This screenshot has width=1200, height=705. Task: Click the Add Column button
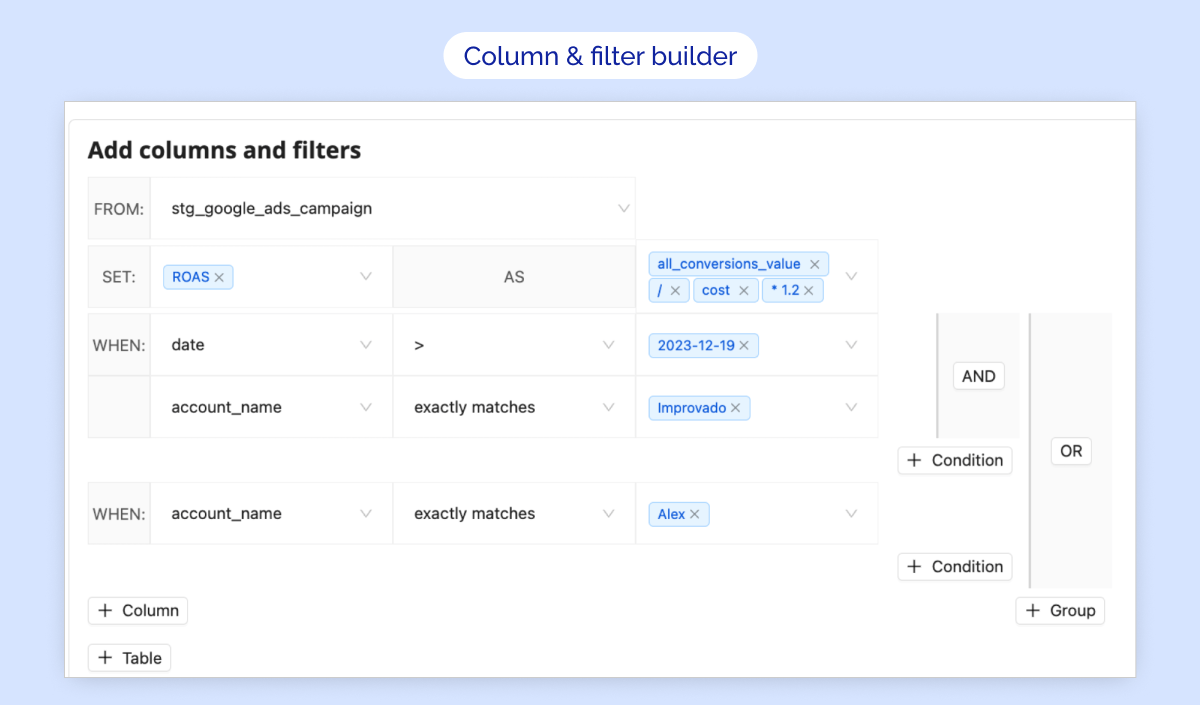tap(138, 611)
